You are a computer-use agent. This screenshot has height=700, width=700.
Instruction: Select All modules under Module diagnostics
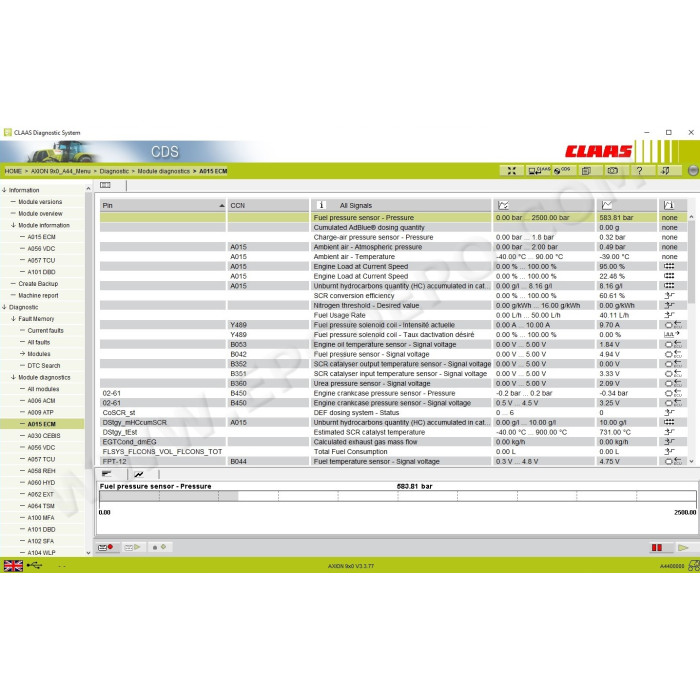(x=43, y=389)
